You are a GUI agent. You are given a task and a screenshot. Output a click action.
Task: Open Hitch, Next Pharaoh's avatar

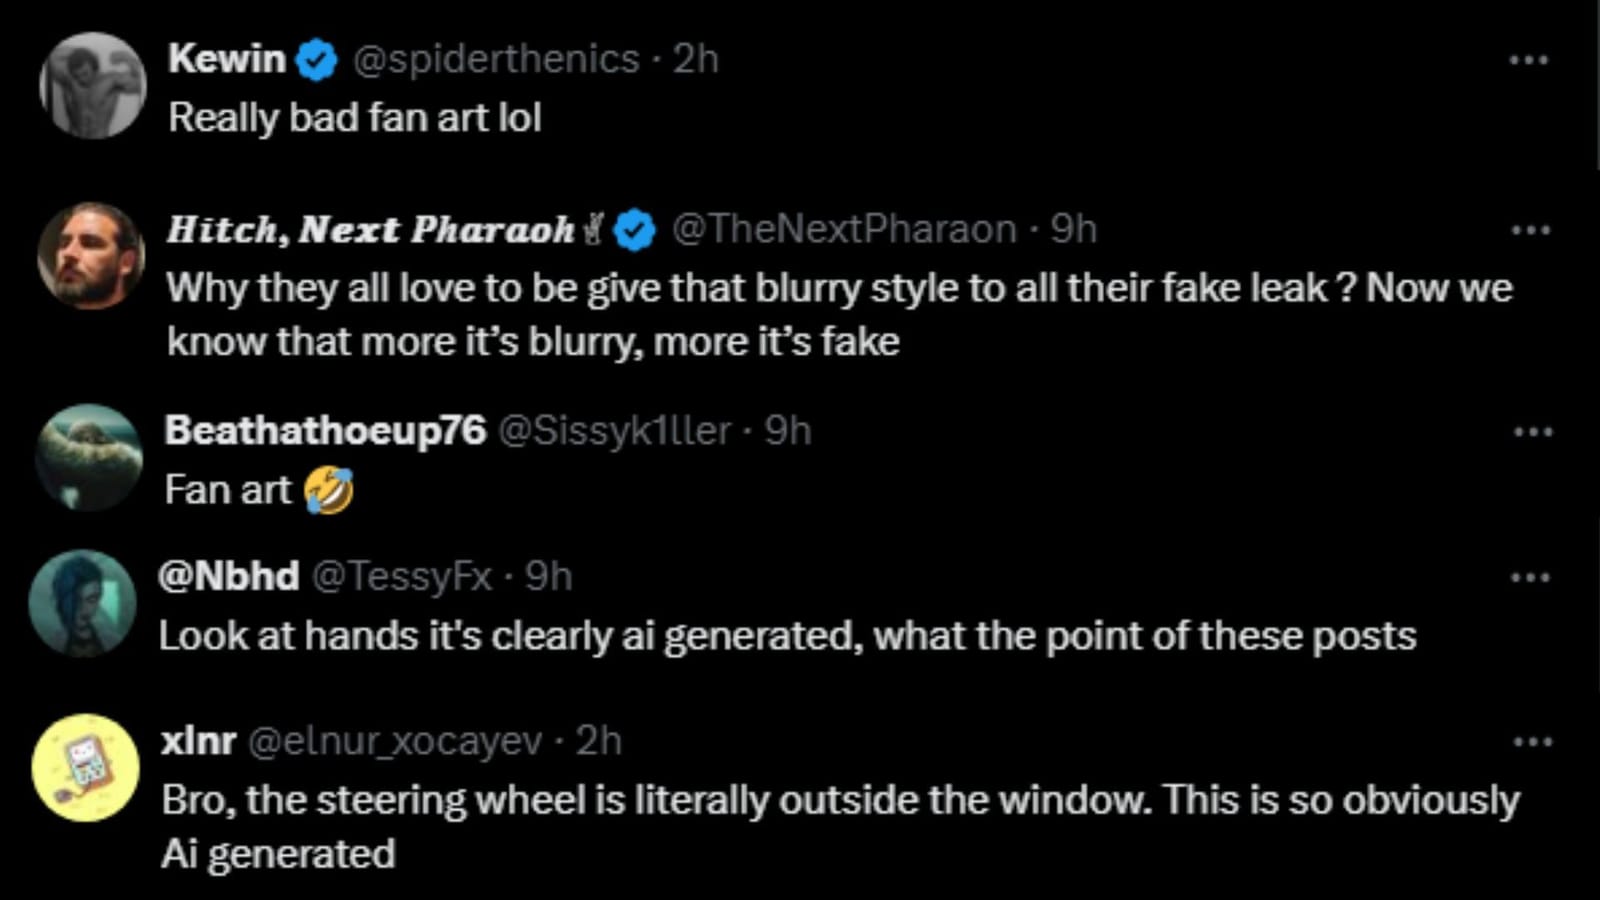(91, 256)
